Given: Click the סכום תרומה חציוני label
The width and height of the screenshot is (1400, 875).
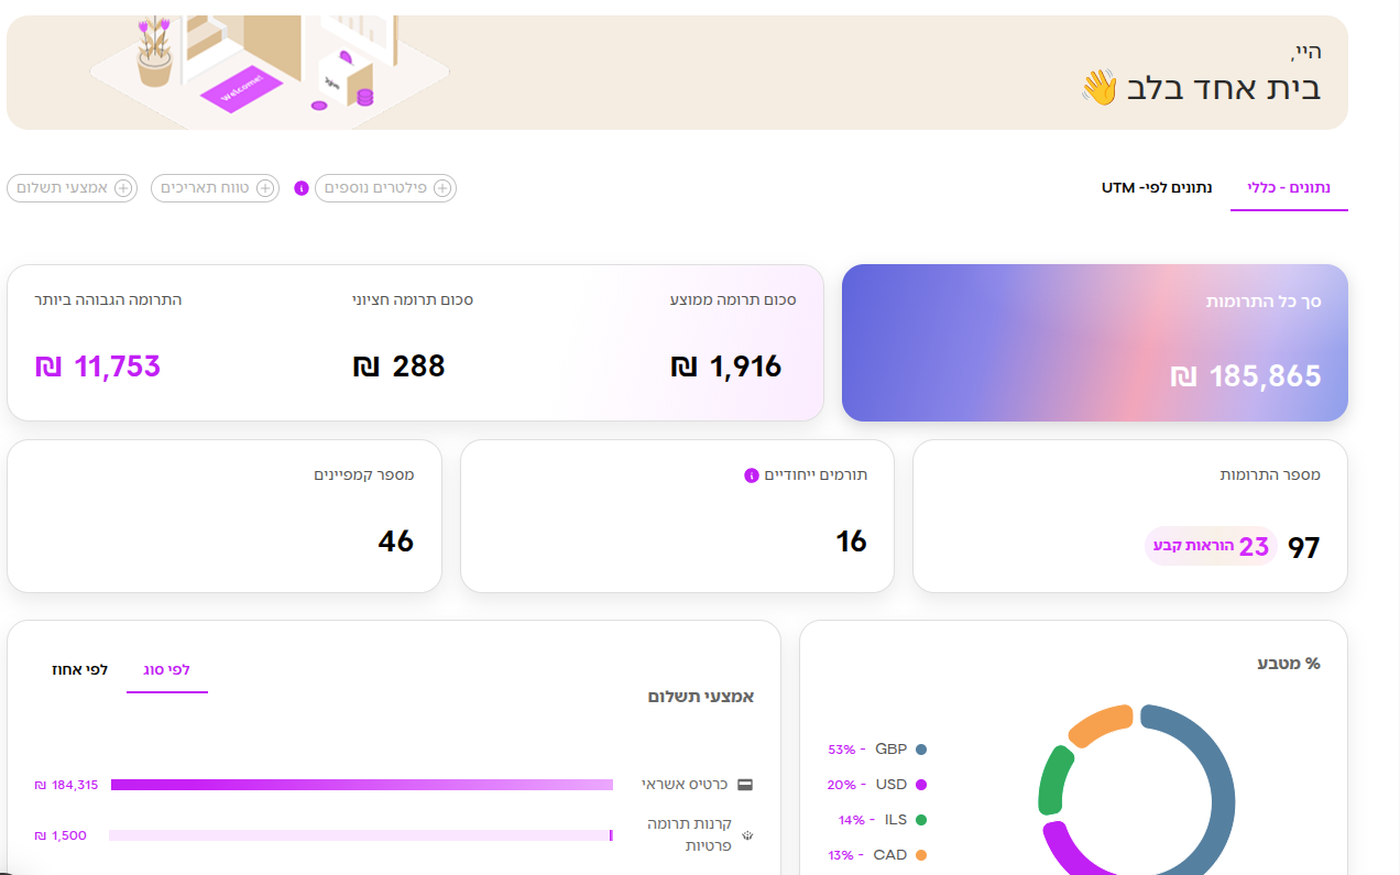Looking at the screenshot, I should coord(413,300).
